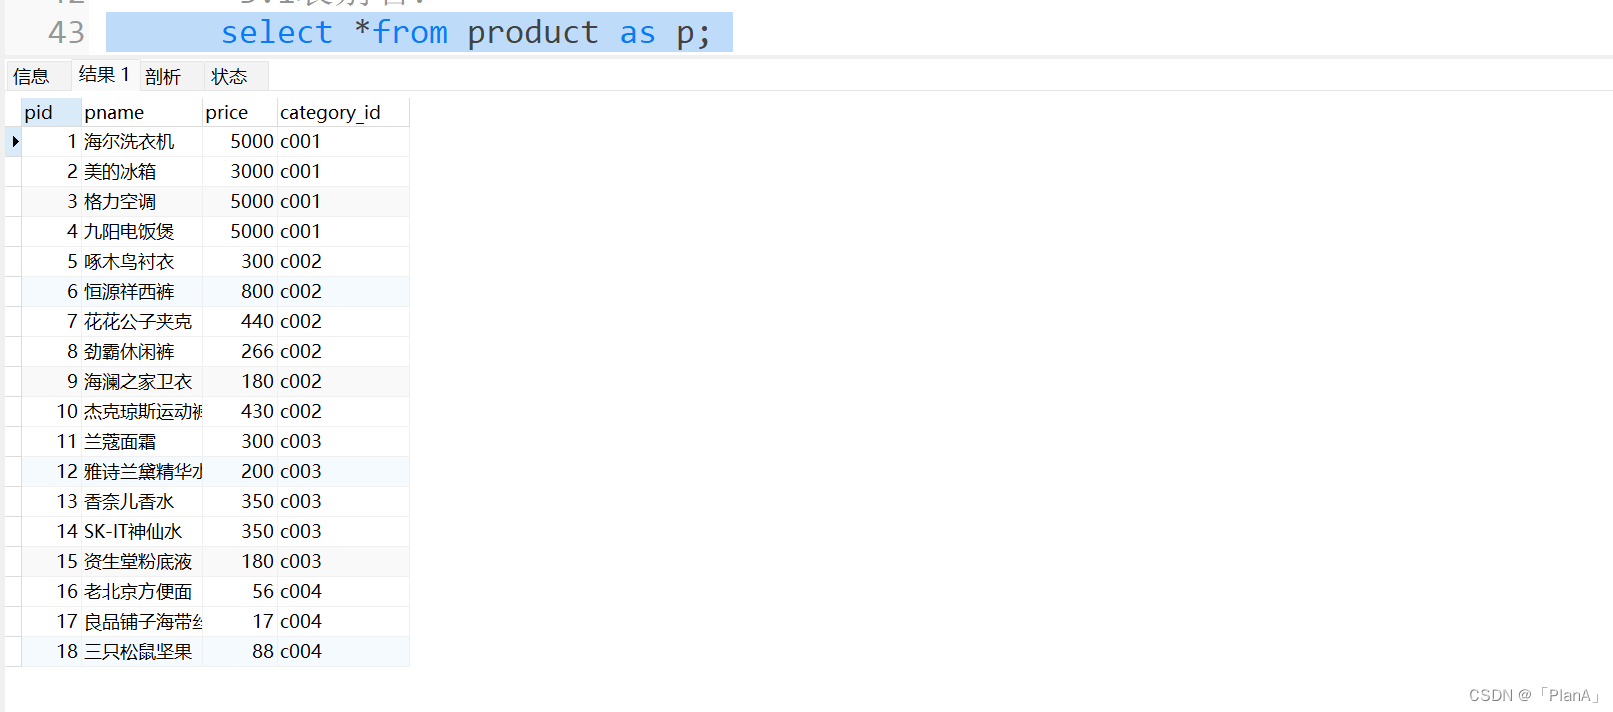
Task: Click the c001 value for 美的冰箱
Action: pos(300,171)
